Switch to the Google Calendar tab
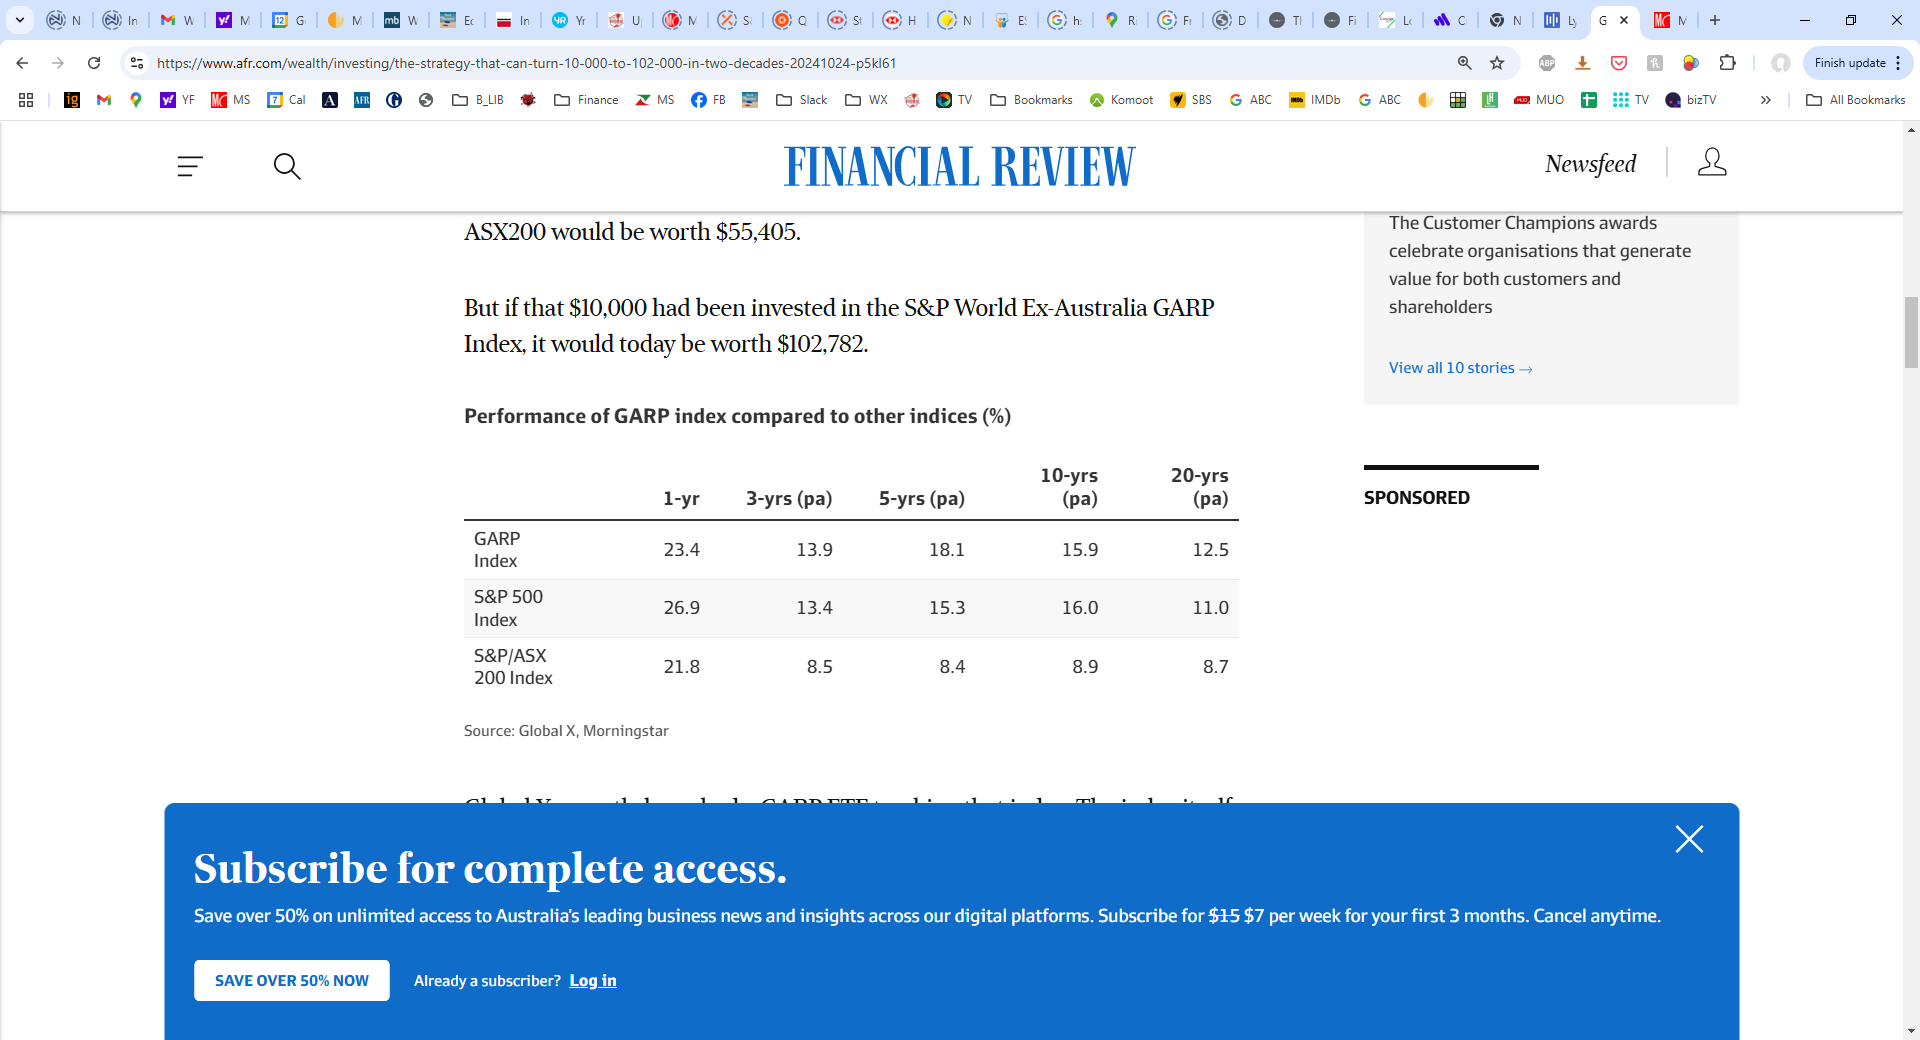 click(289, 20)
